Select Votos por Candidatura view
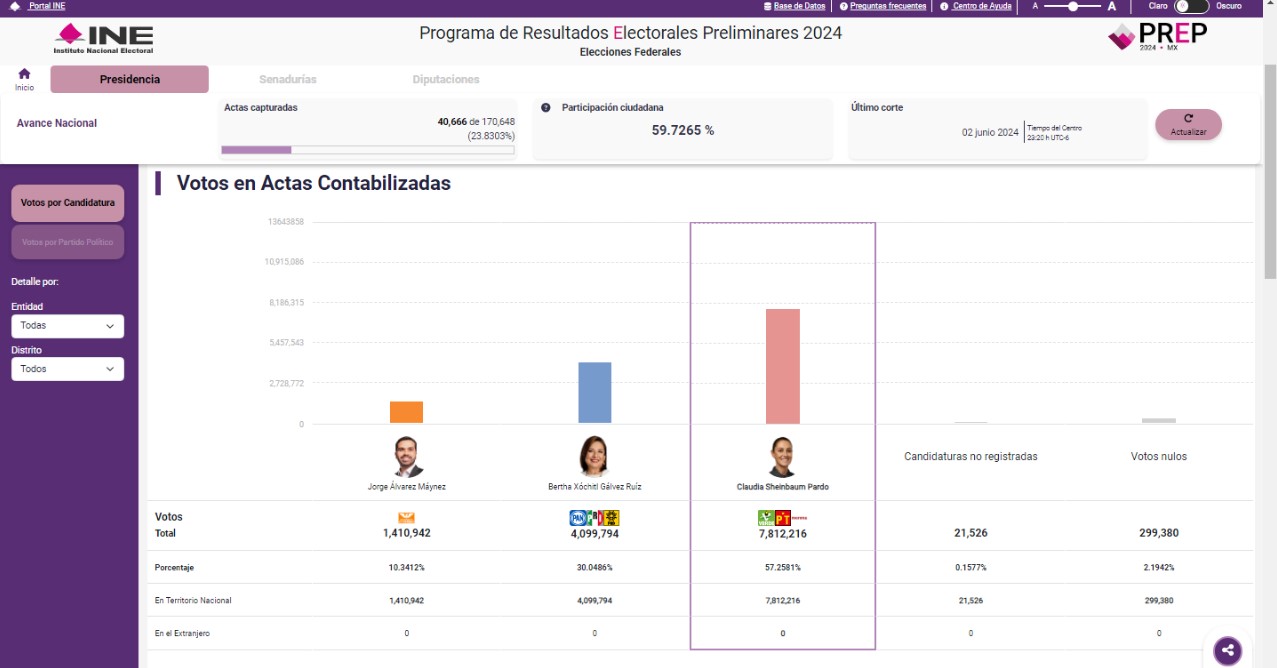The width and height of the screenshot is (1277, 668). pyautogui.click(x=68, y=203)
